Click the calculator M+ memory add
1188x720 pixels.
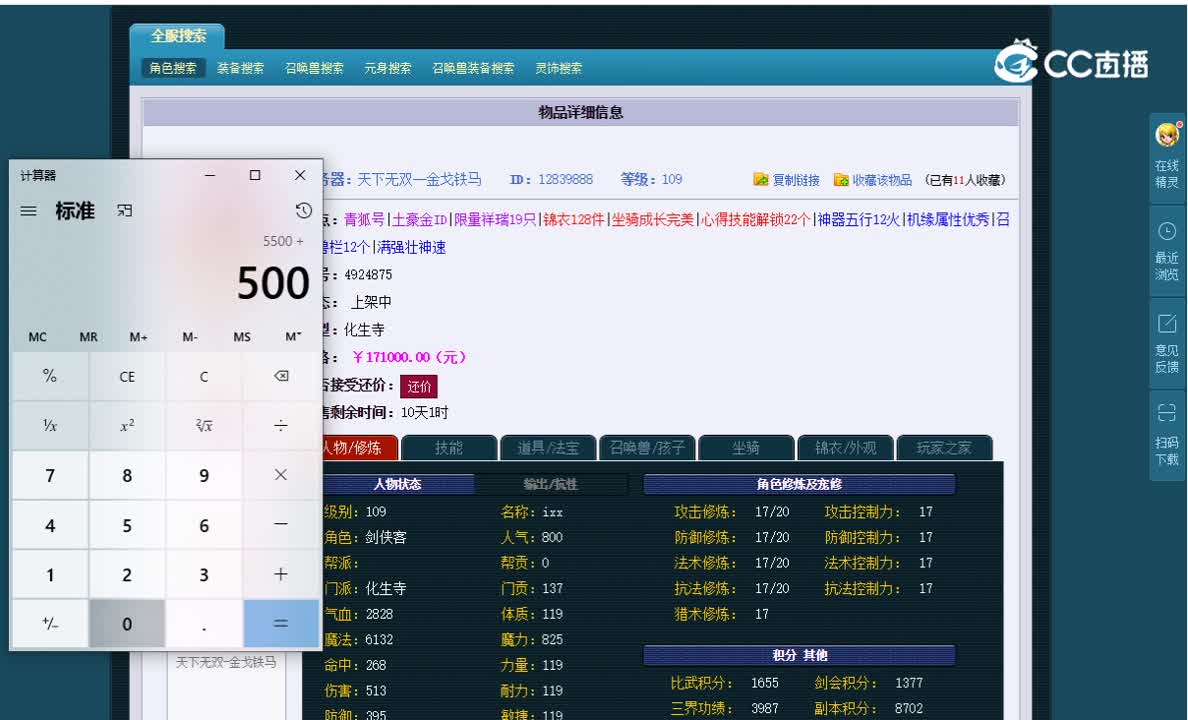(x=139, y=337)
